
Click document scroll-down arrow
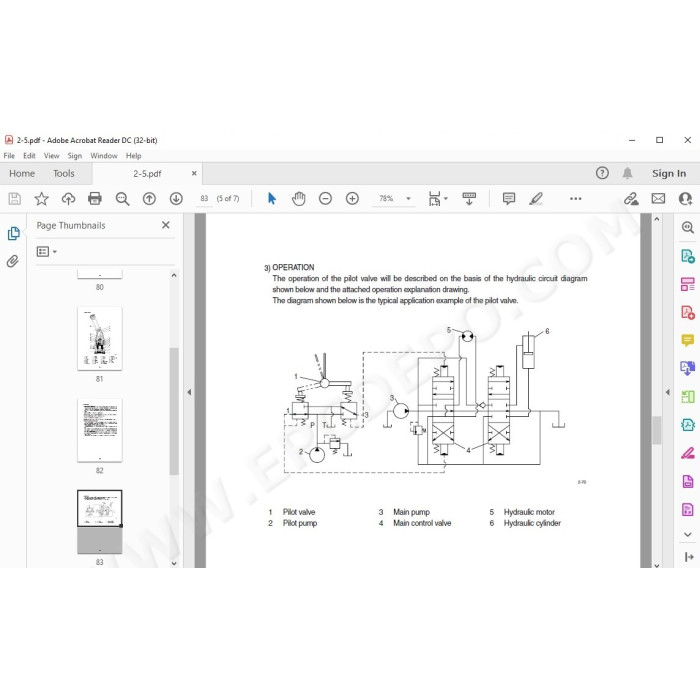(x=657, y=565)
